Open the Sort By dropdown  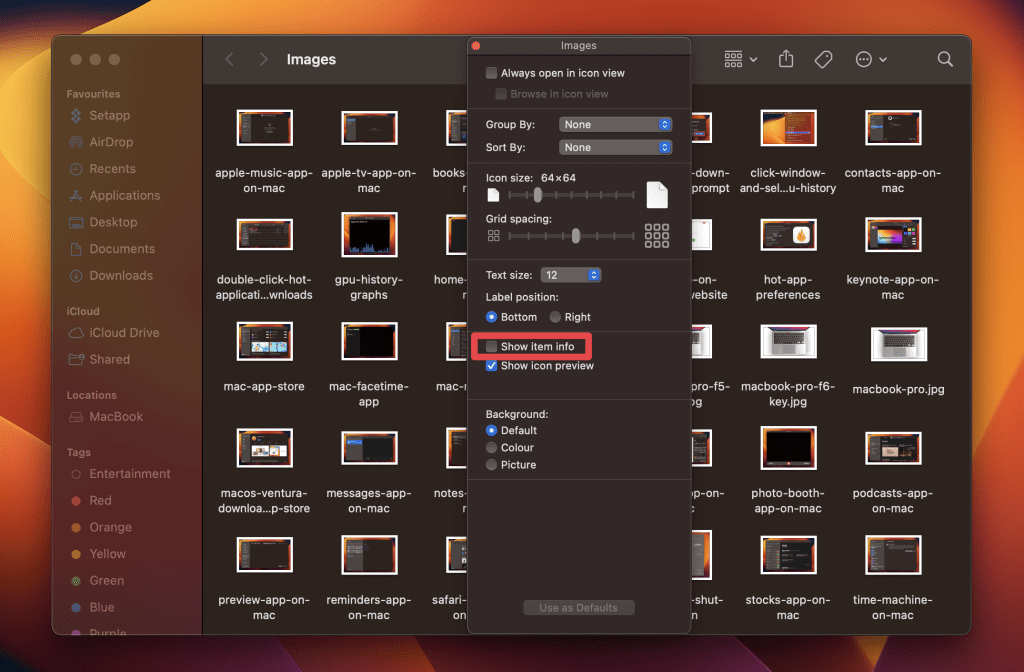[615, 147]
